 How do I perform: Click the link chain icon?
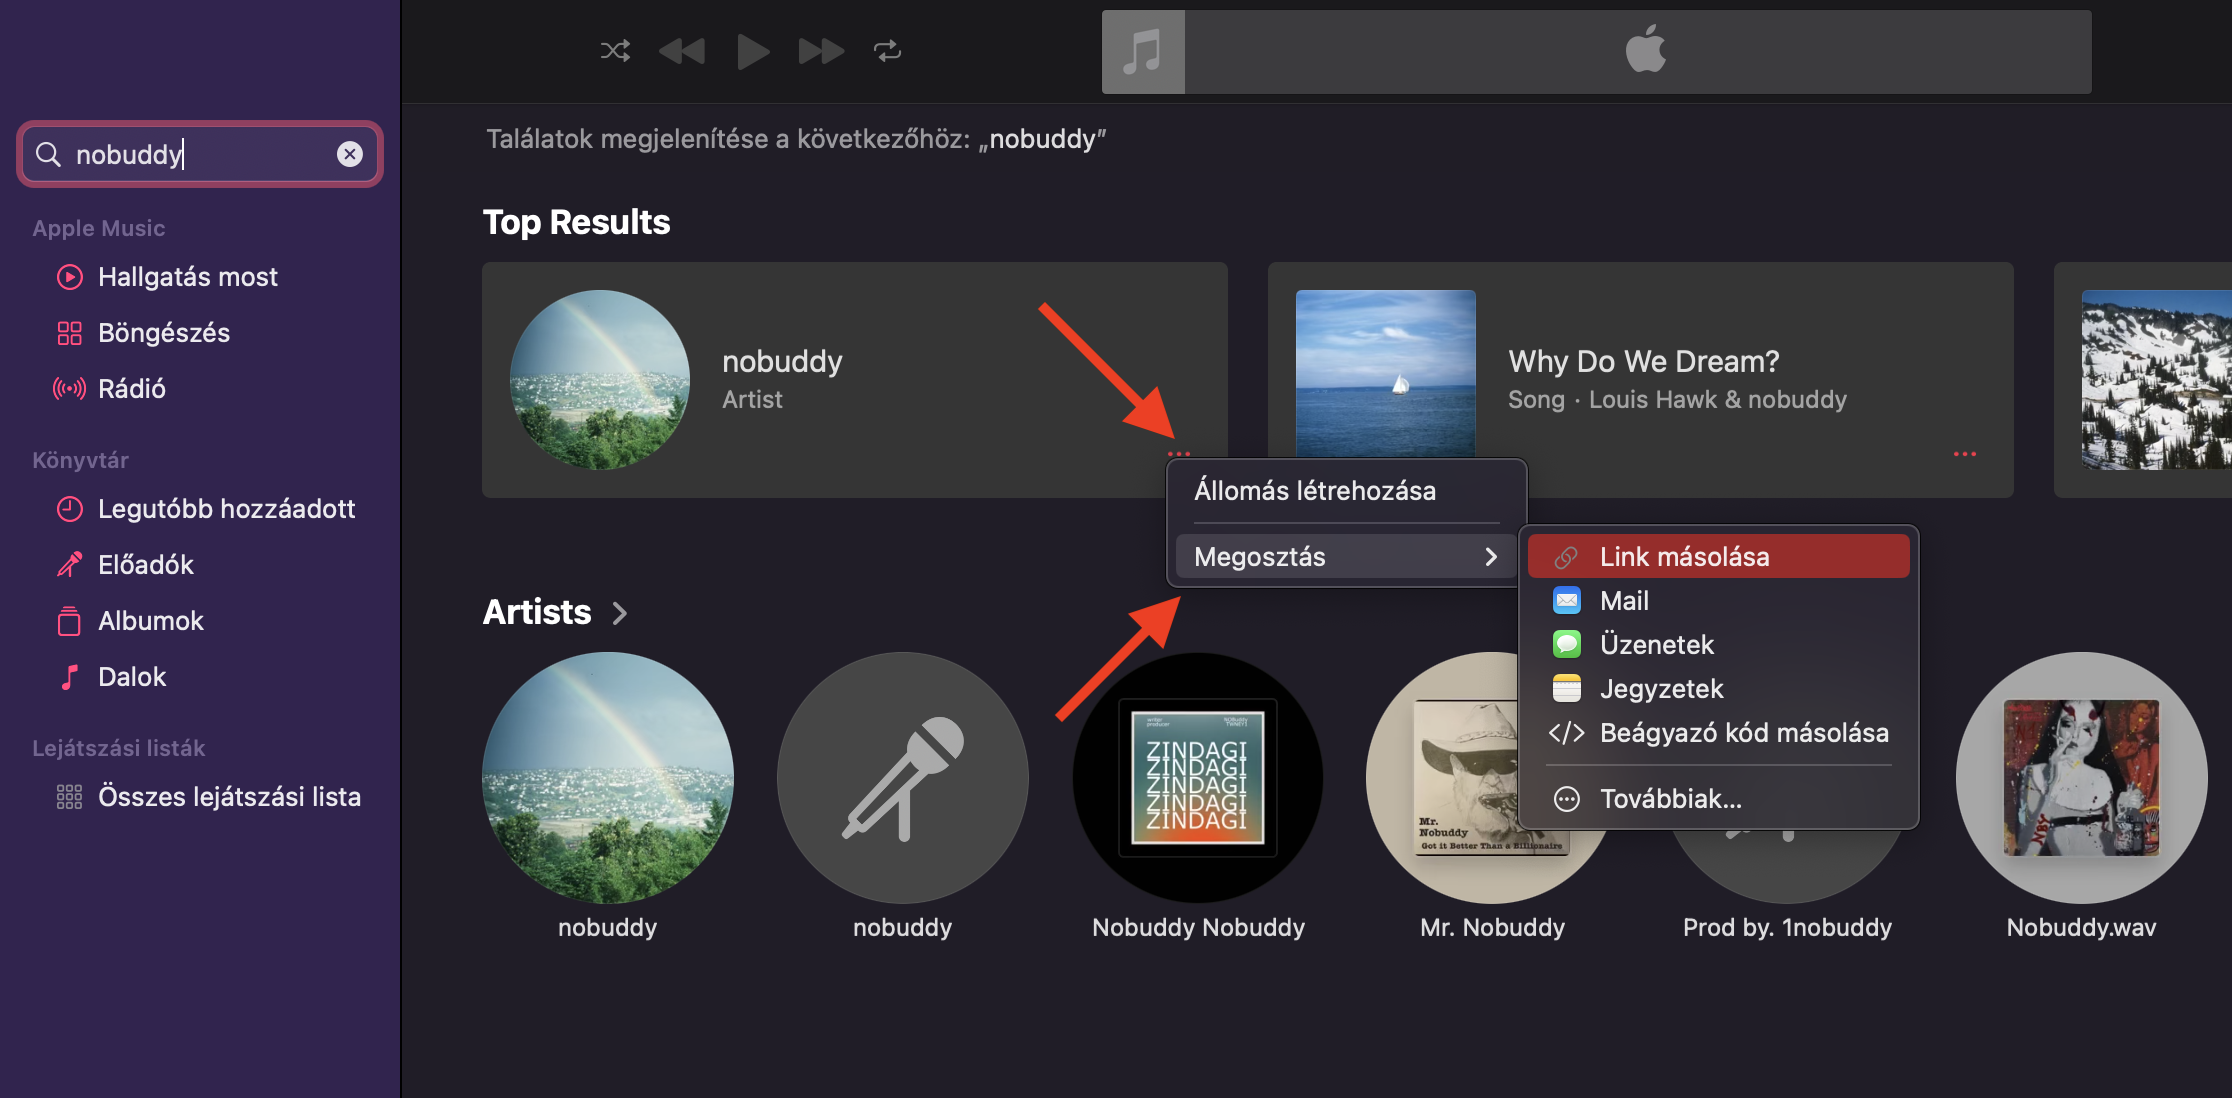[x=1566, y=557]
